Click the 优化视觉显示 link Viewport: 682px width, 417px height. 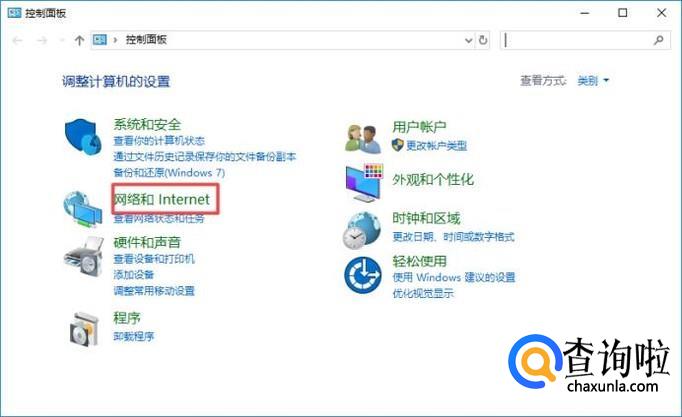point(423,293)
